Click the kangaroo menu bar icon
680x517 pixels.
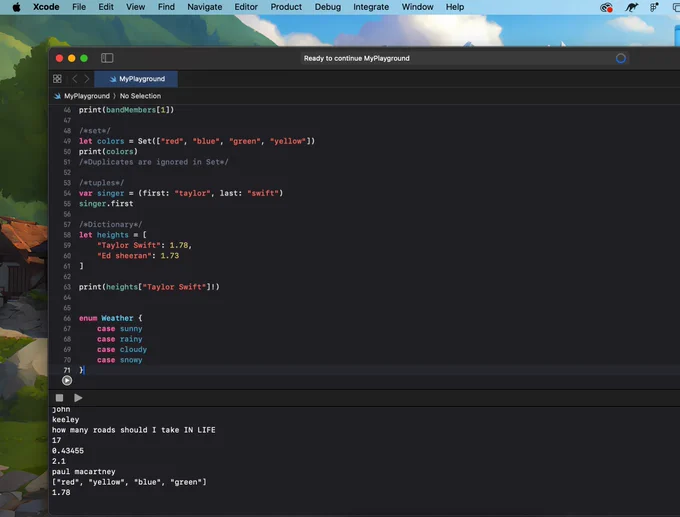[x=631, y=7]
